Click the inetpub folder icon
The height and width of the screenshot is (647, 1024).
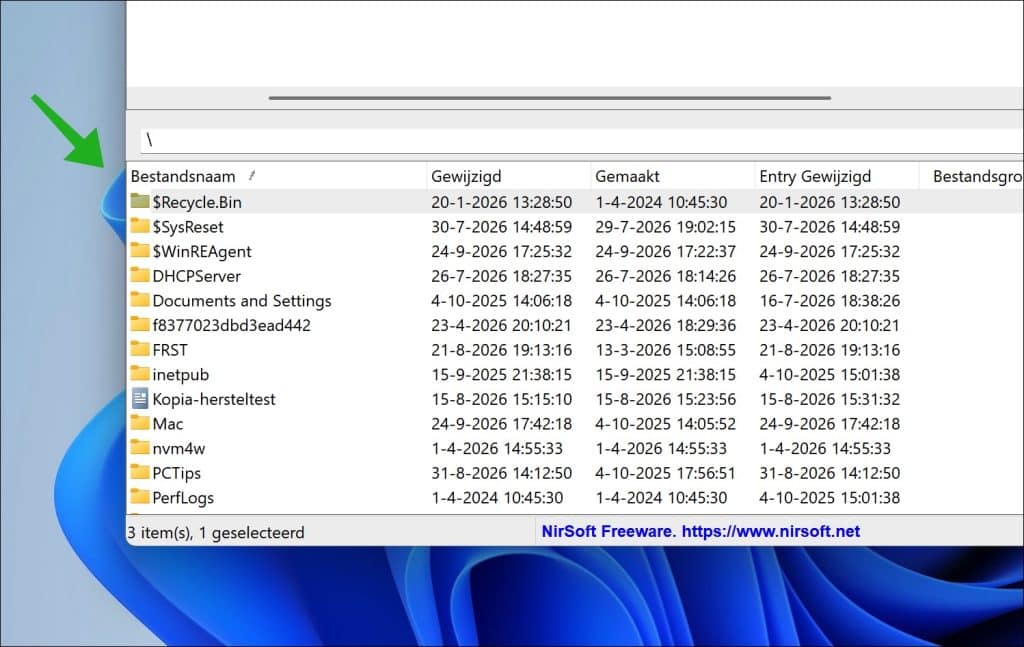pos(140,373)
